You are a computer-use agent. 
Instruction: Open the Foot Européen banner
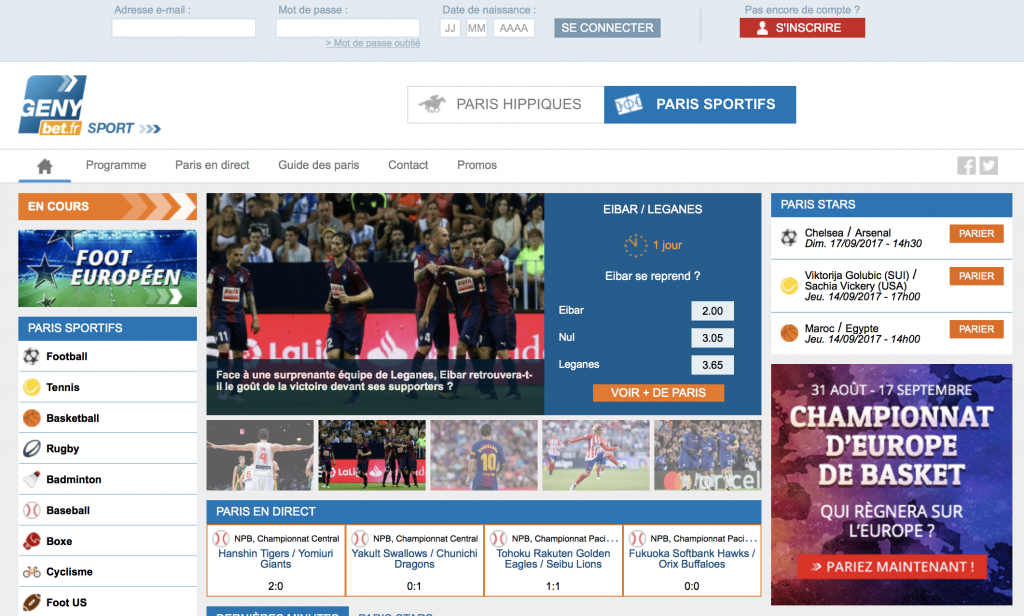click(x=107, y=268)
